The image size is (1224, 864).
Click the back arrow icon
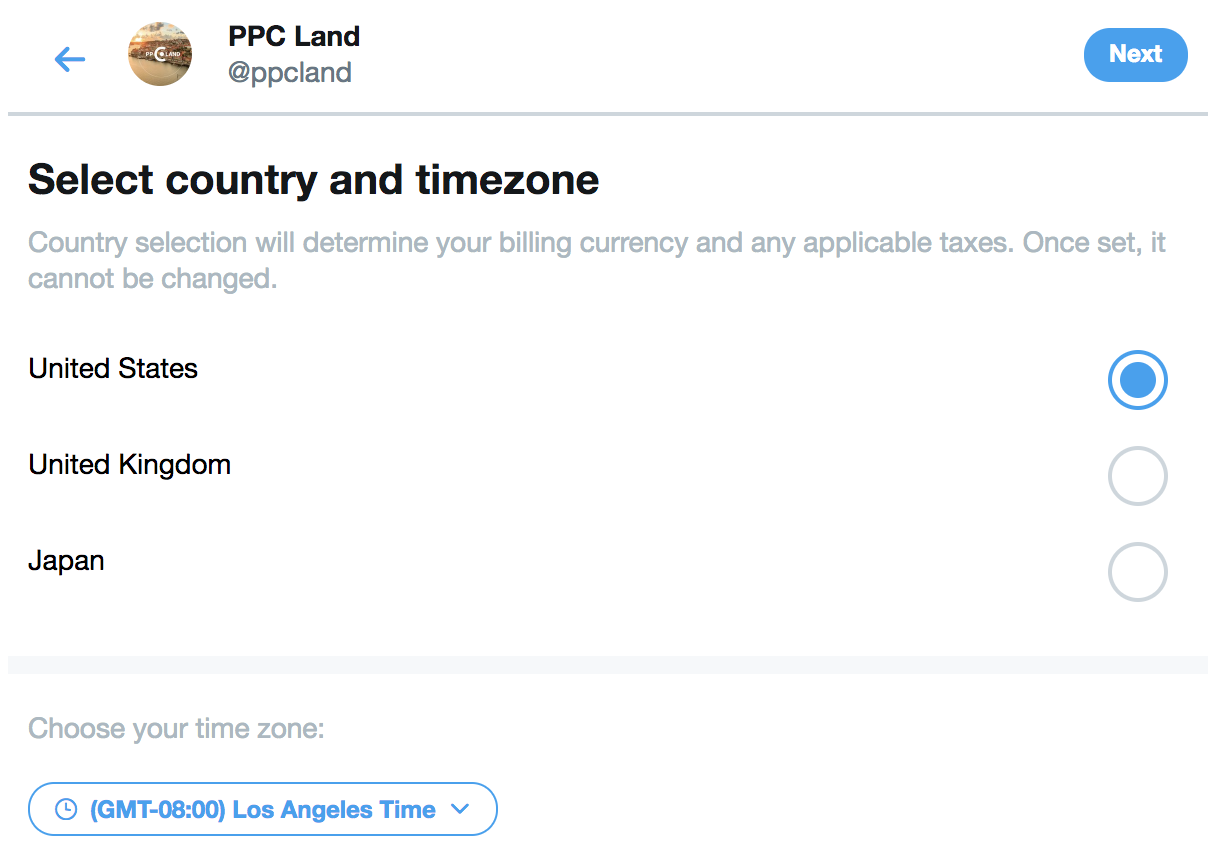click(70, 59)
